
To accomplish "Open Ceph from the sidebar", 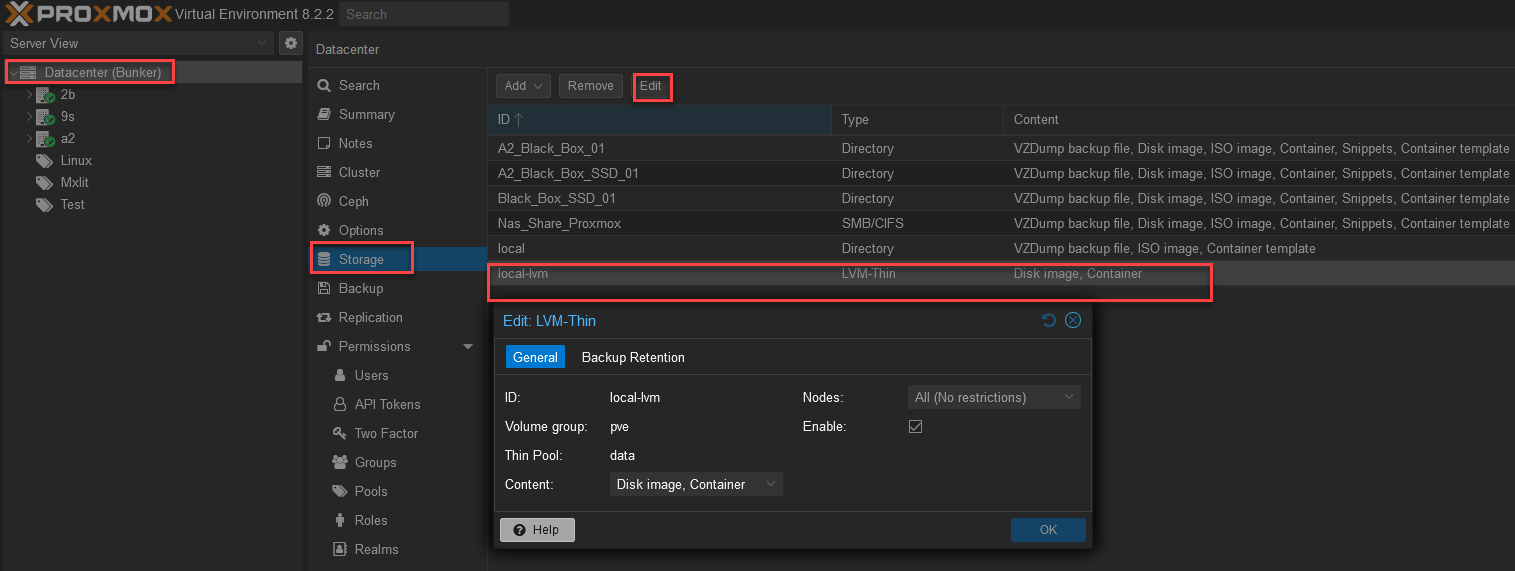I will point(353,201).
